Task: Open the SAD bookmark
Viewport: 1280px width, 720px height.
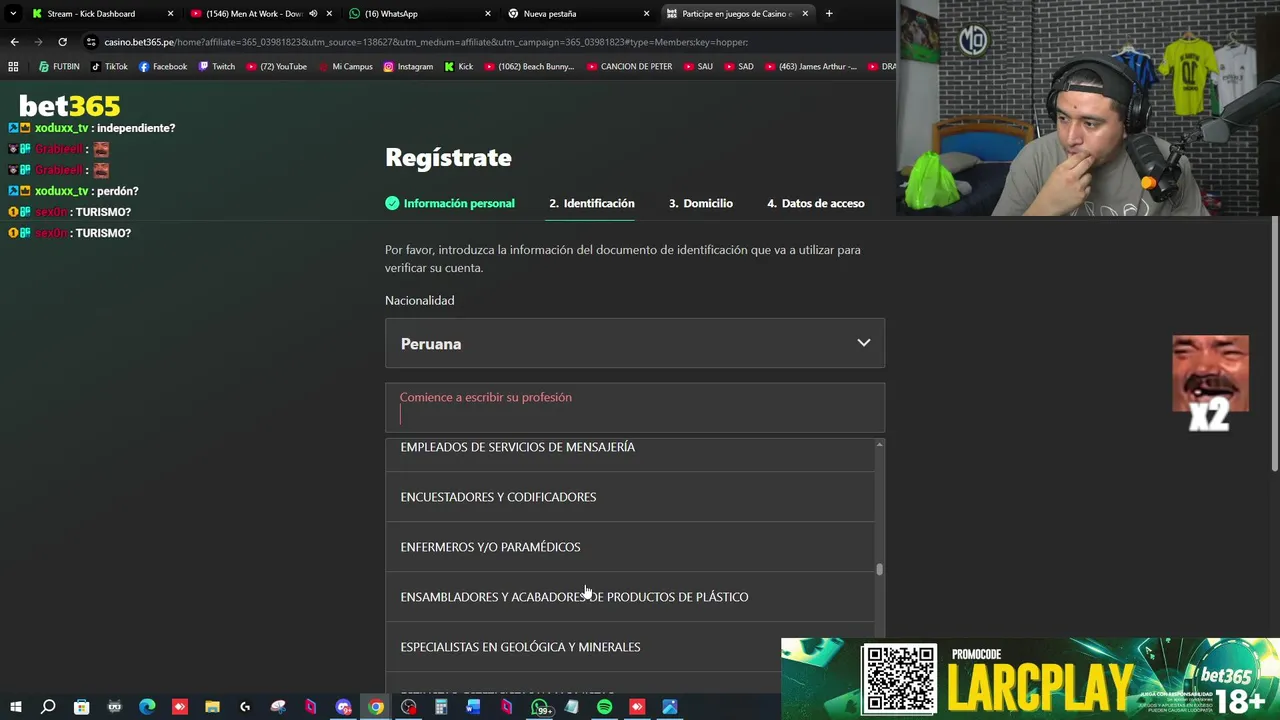Action: (x=738, y=67)
